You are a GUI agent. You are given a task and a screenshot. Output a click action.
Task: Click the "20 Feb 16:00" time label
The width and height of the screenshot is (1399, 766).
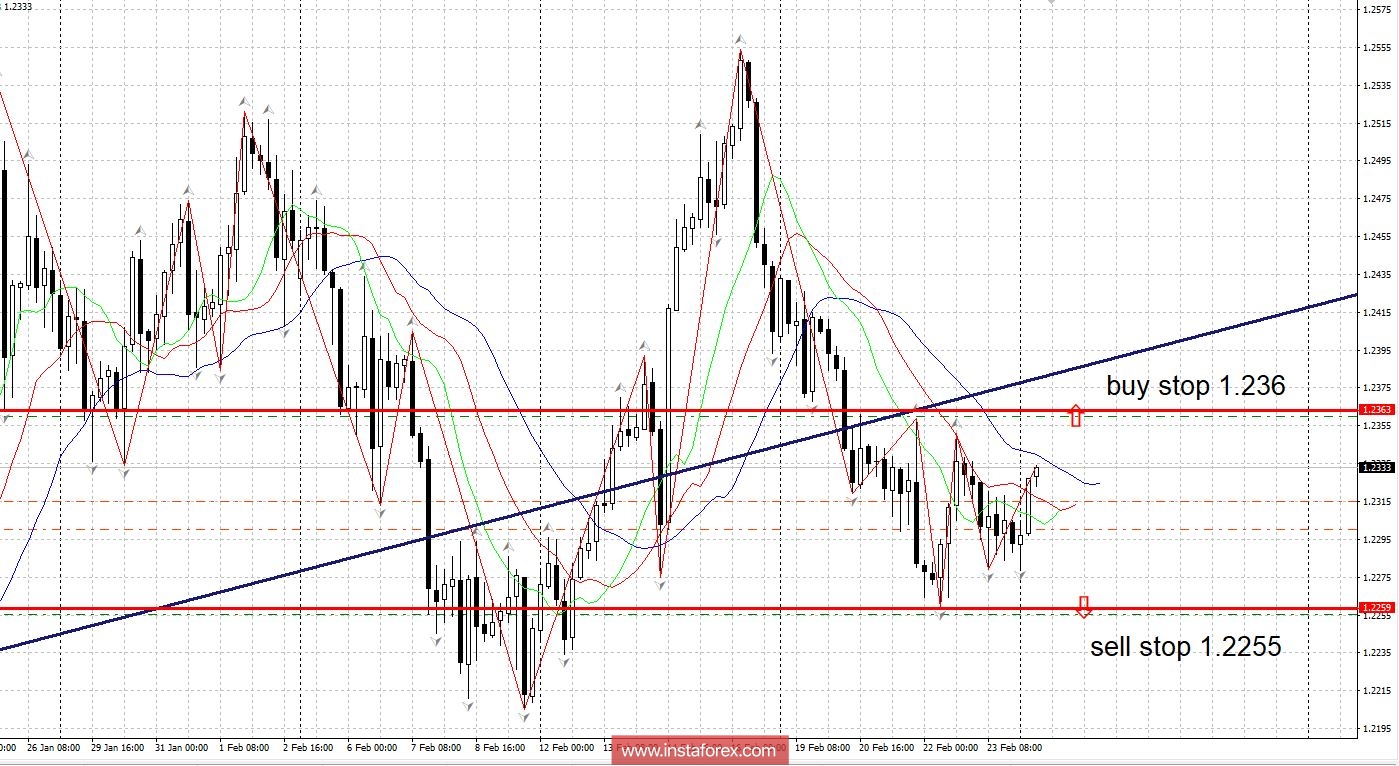(x=887, y=747)
